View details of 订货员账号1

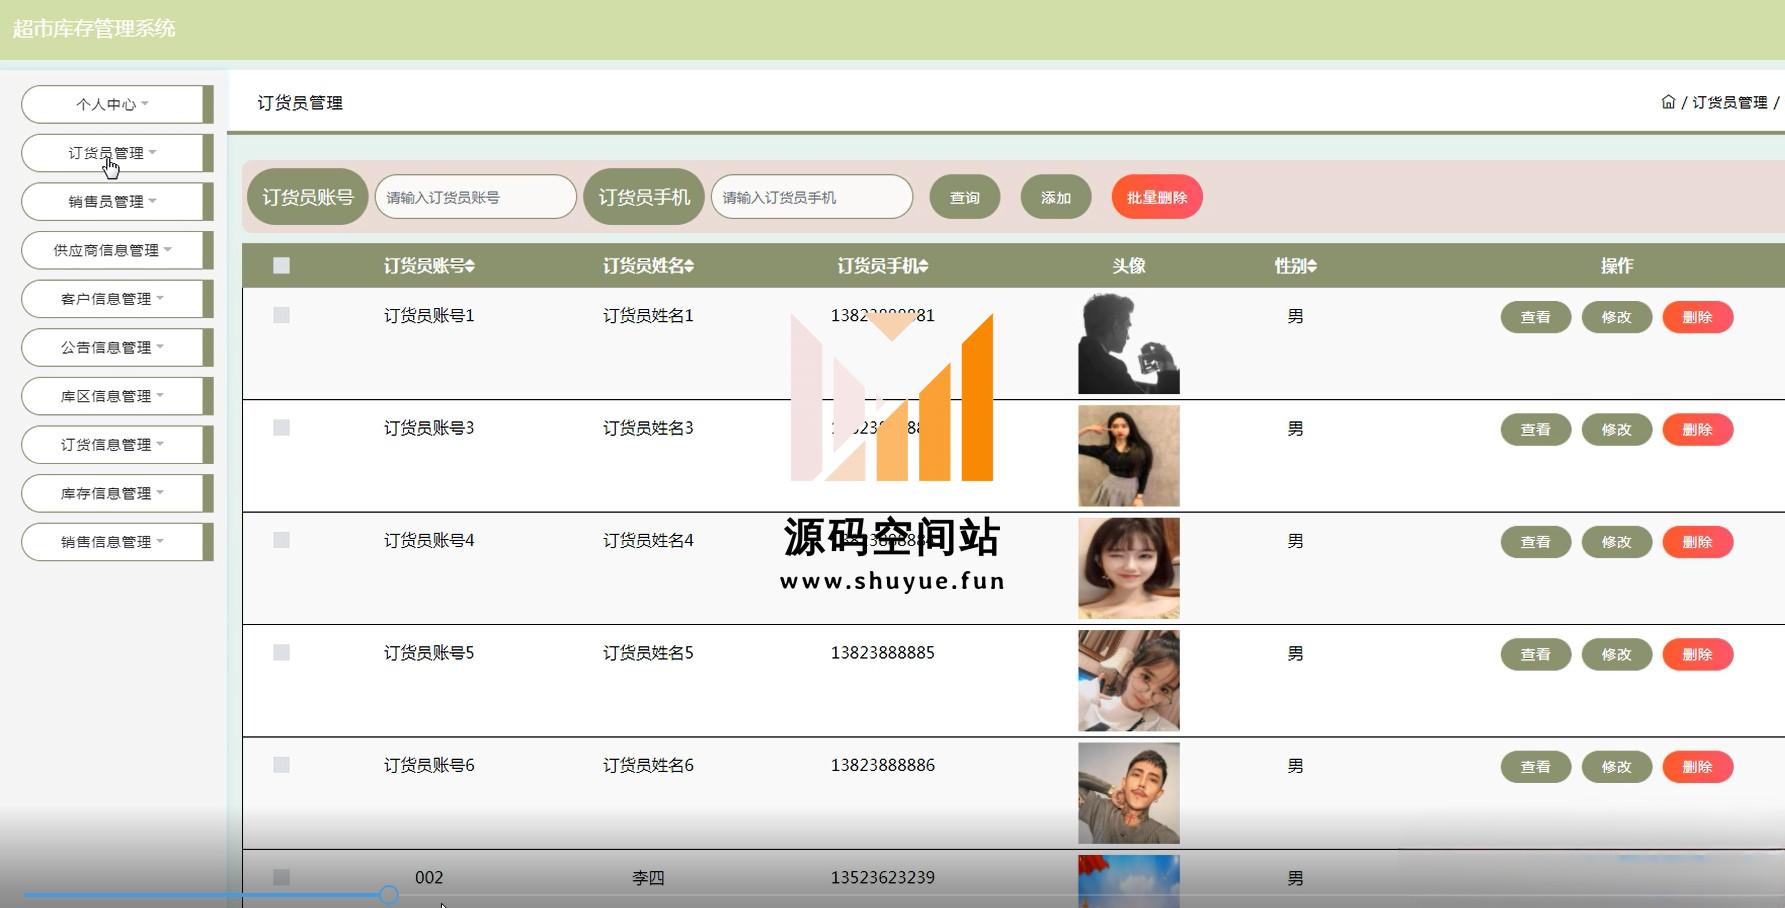1536,317
